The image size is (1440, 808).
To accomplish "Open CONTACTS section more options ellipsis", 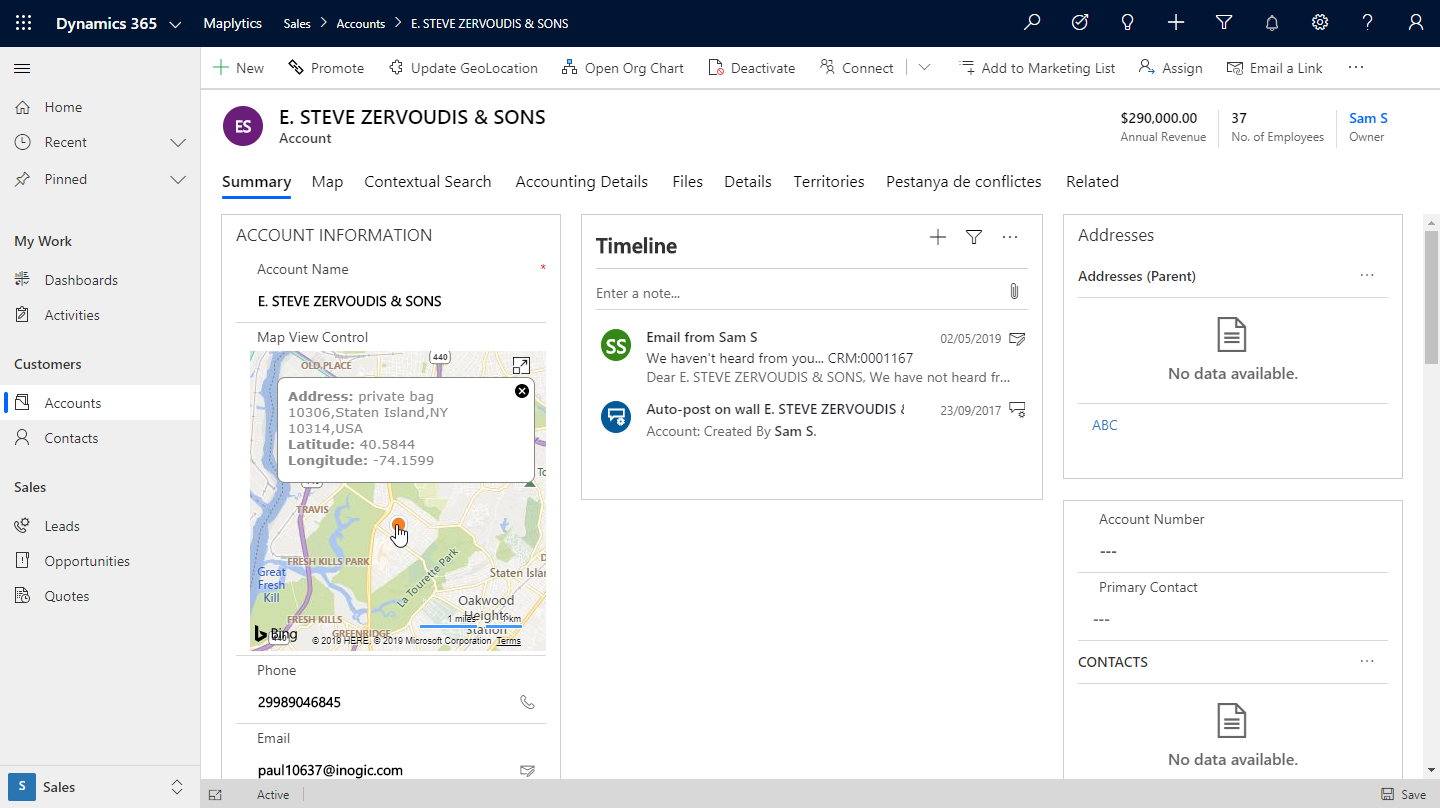I will pos(1367,662).
